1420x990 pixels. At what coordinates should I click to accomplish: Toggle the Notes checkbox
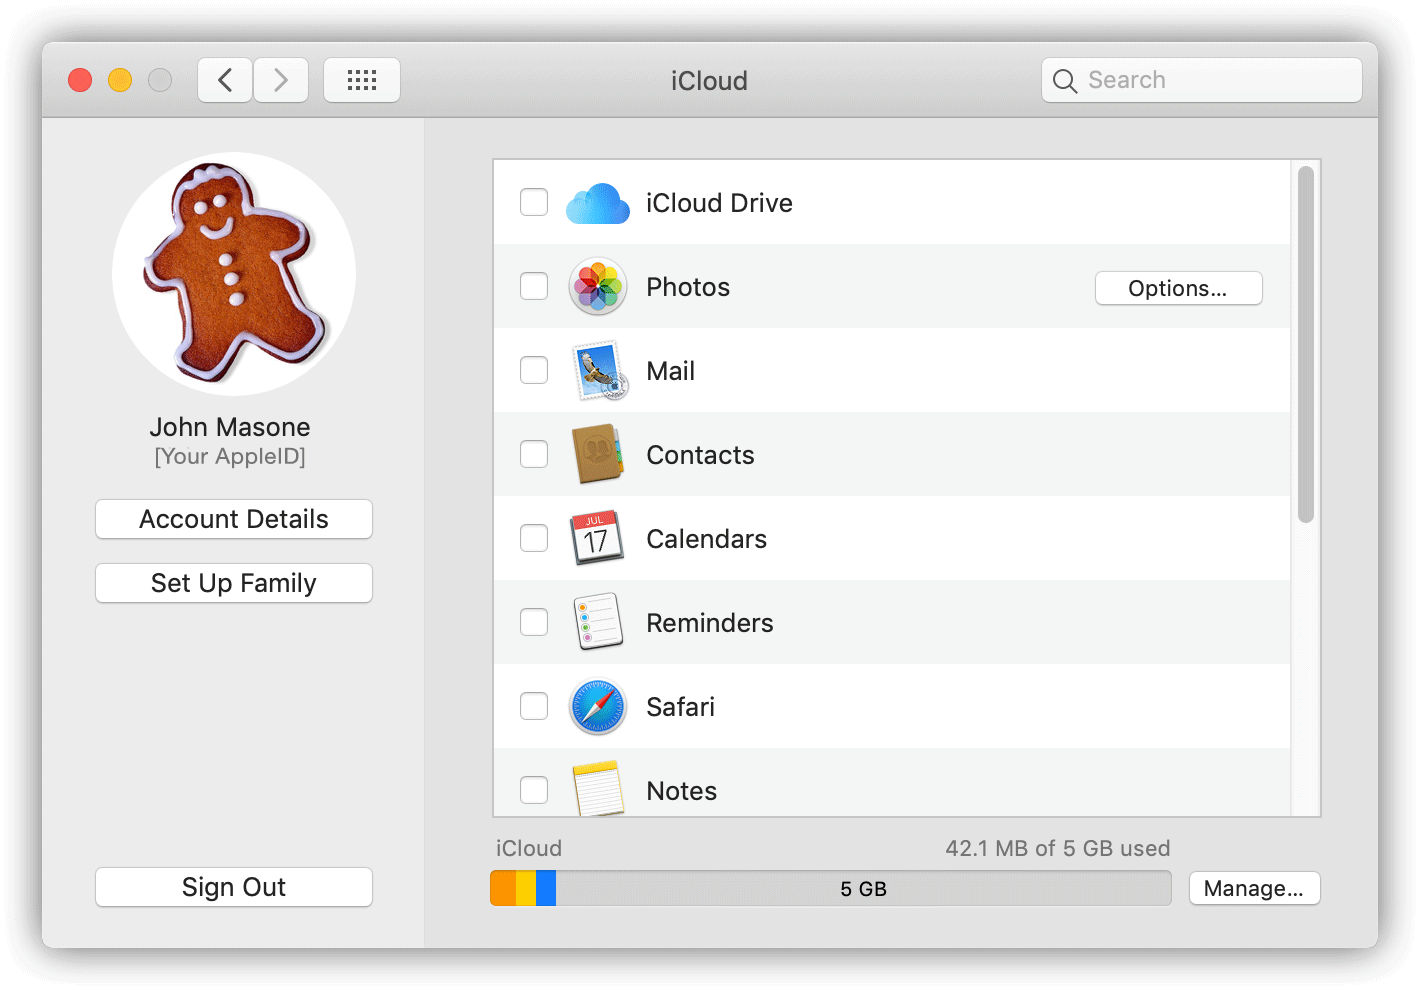534,790
